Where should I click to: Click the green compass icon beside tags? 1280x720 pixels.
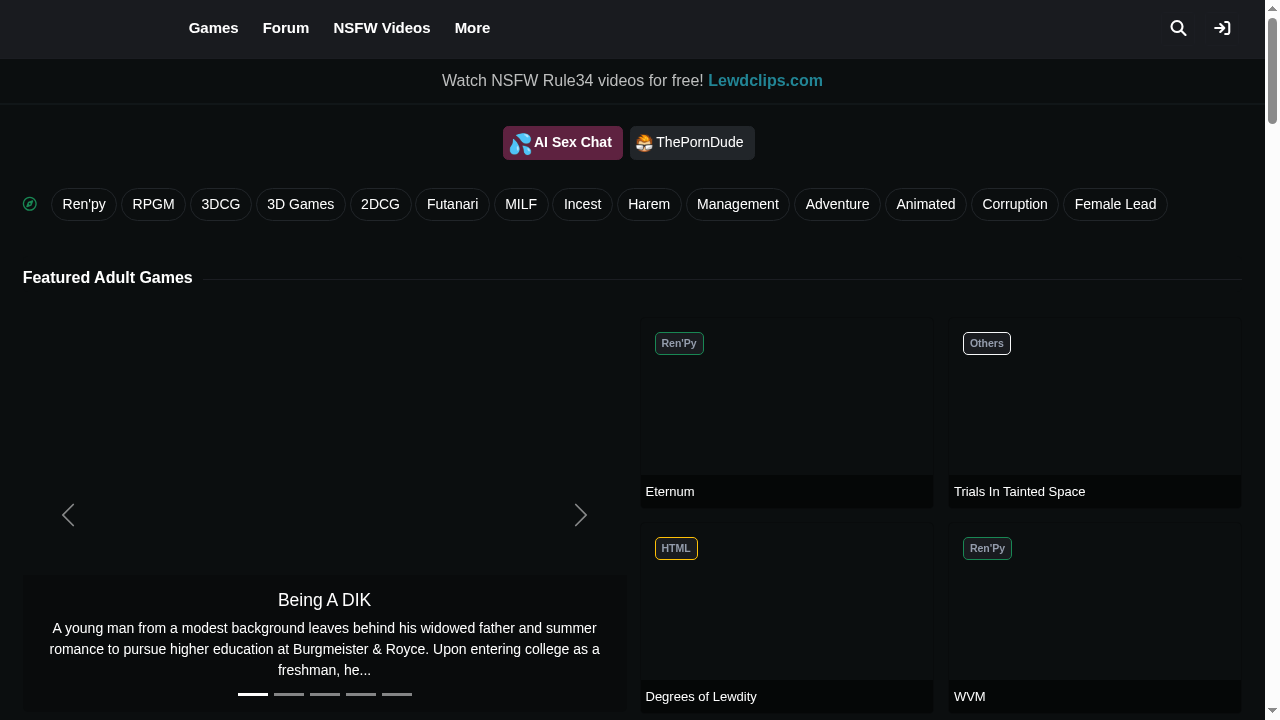[30, 204]
